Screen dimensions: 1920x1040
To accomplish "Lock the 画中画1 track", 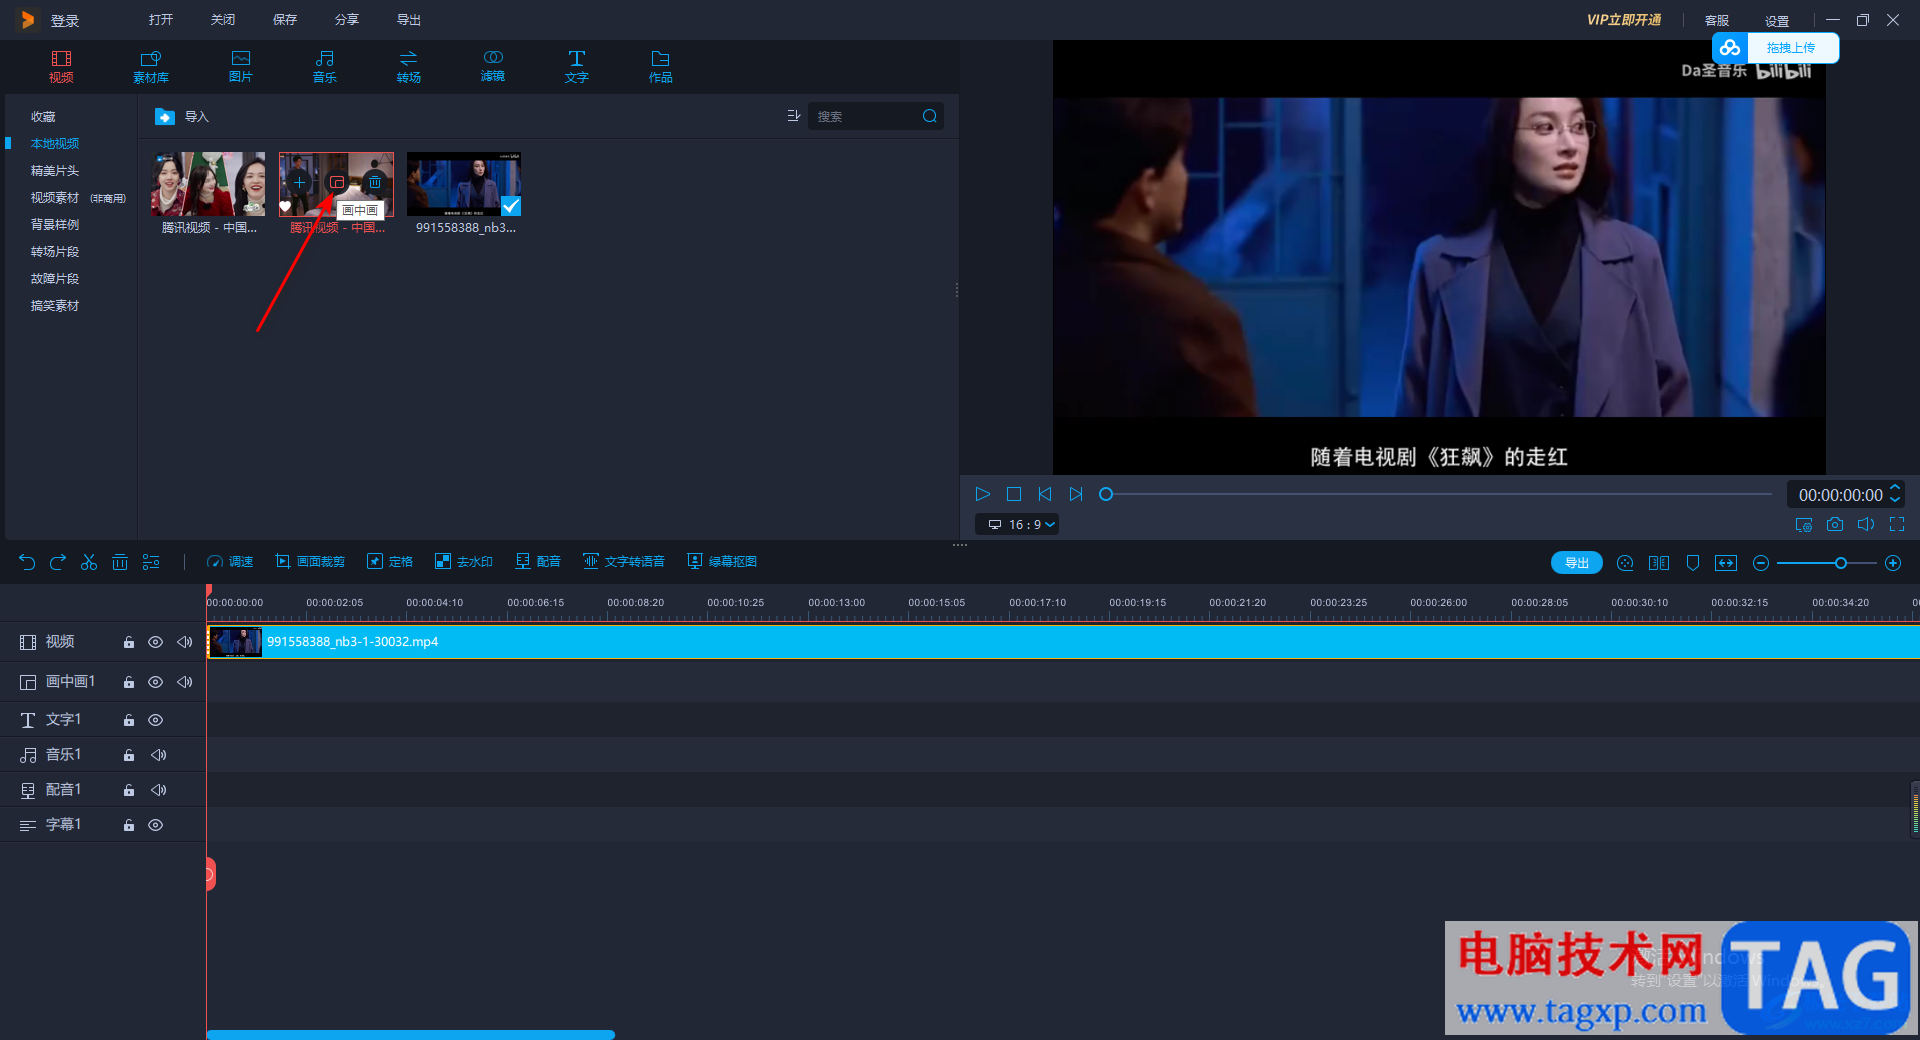I will pos(128,682).
